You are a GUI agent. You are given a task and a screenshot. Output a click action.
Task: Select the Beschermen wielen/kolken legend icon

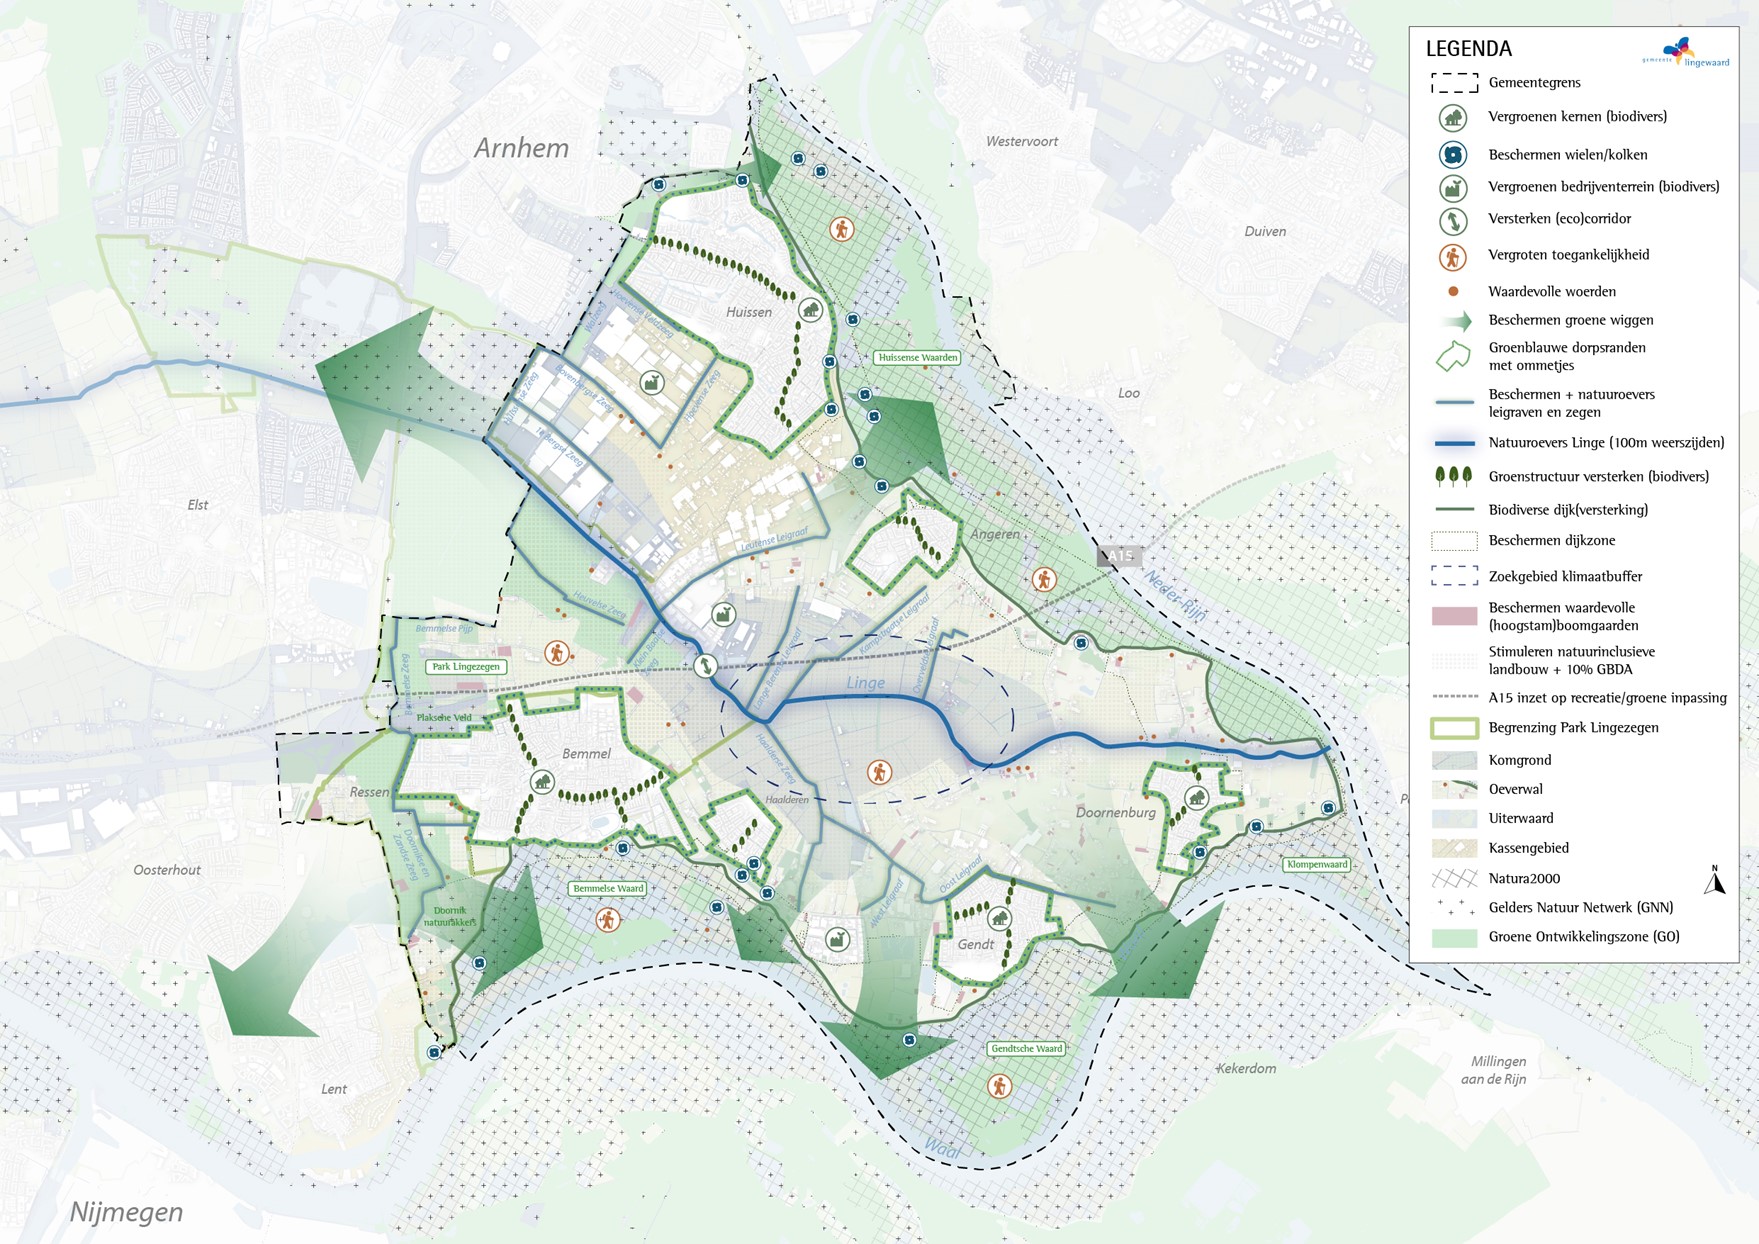click(1453, 154)
